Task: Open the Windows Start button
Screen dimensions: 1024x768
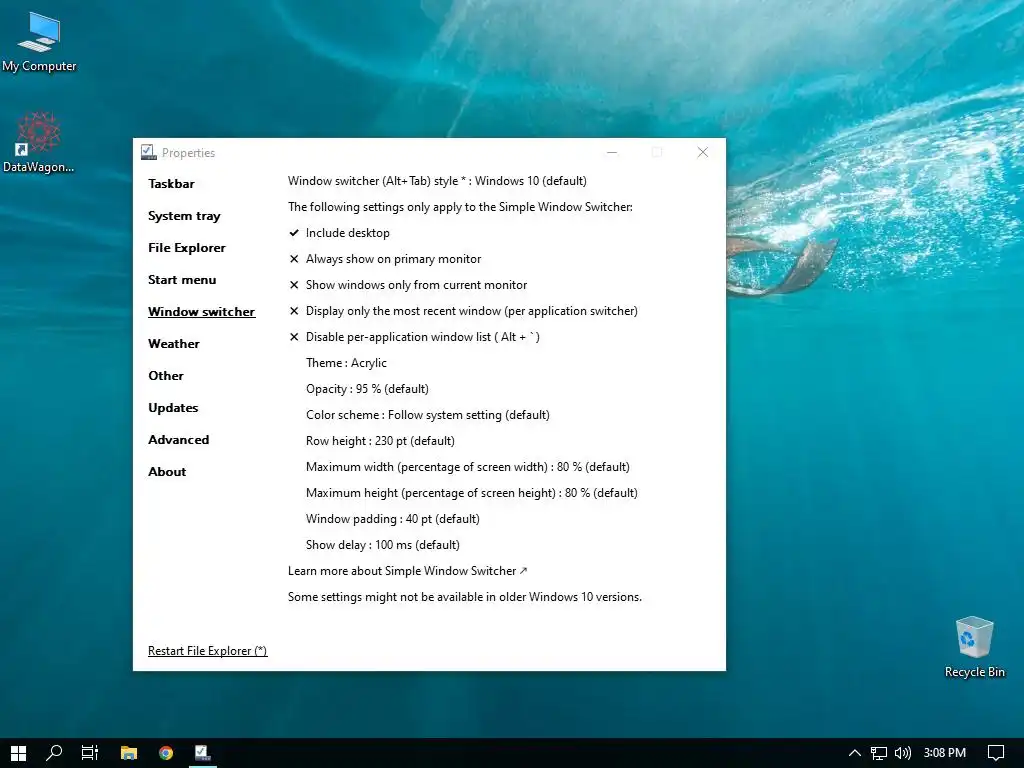Action: (18, 753)
